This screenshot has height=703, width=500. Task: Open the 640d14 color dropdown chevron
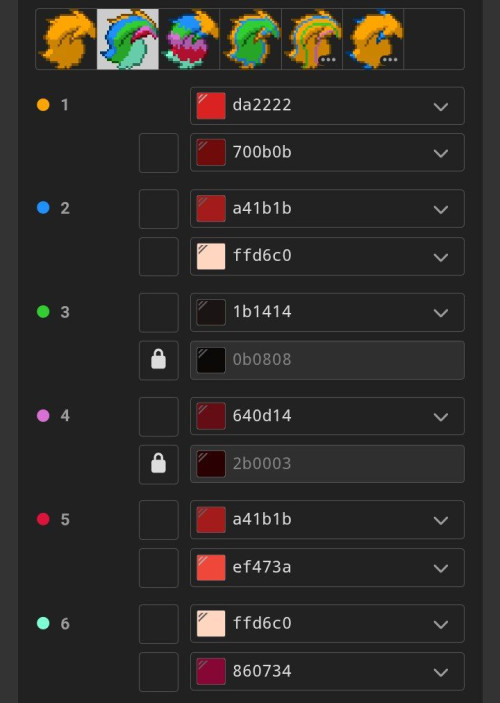[441, 417]
